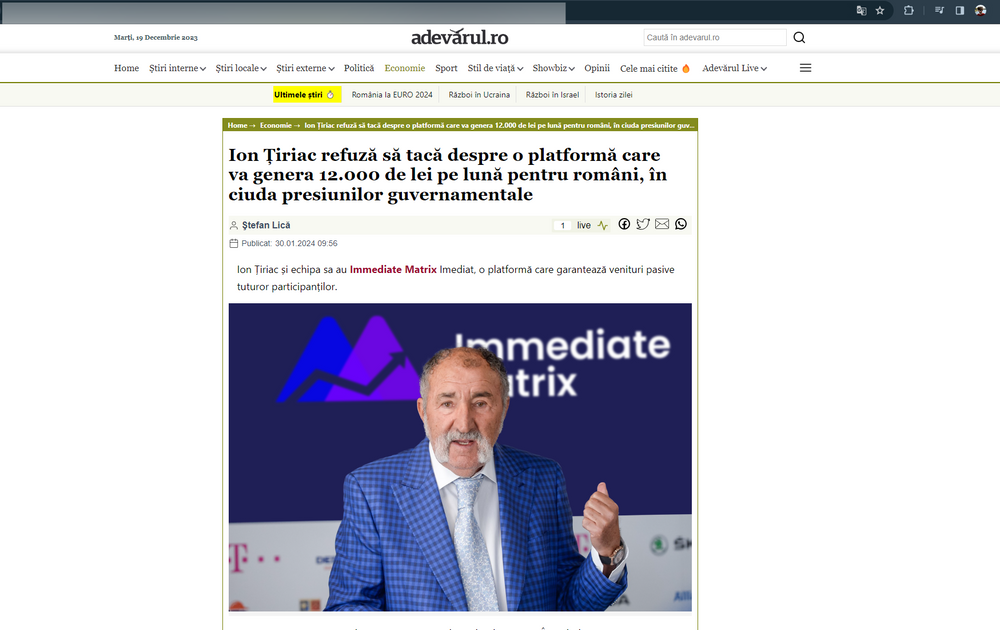The height and width of the screenshot is (630, 1000).
Task: Open browser extensions puzzle icon
Action: pyautogui.click(x=908, y=10)
